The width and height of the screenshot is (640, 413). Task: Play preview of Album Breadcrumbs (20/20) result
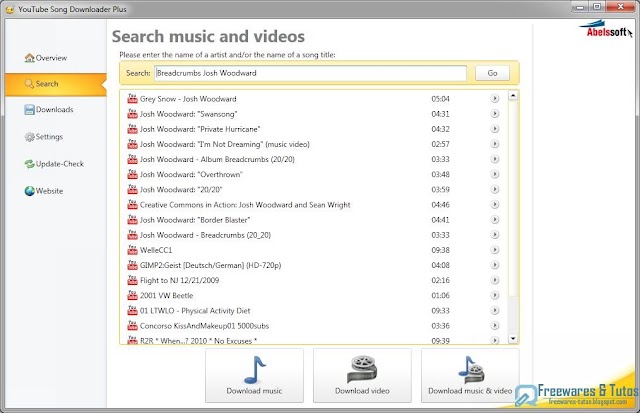click(x=495, y=159)
